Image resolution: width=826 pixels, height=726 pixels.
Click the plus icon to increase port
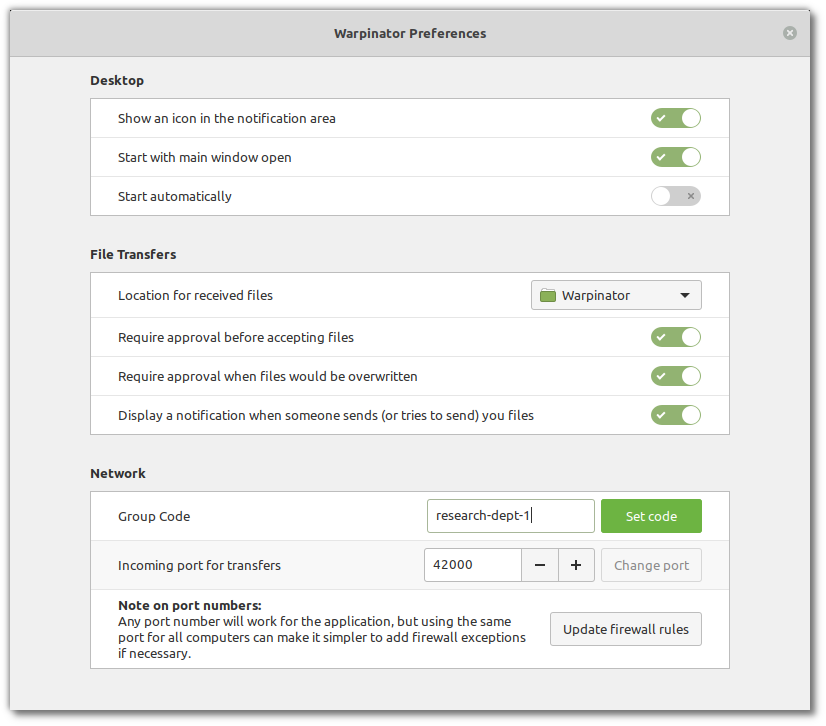tap(576, 565)
